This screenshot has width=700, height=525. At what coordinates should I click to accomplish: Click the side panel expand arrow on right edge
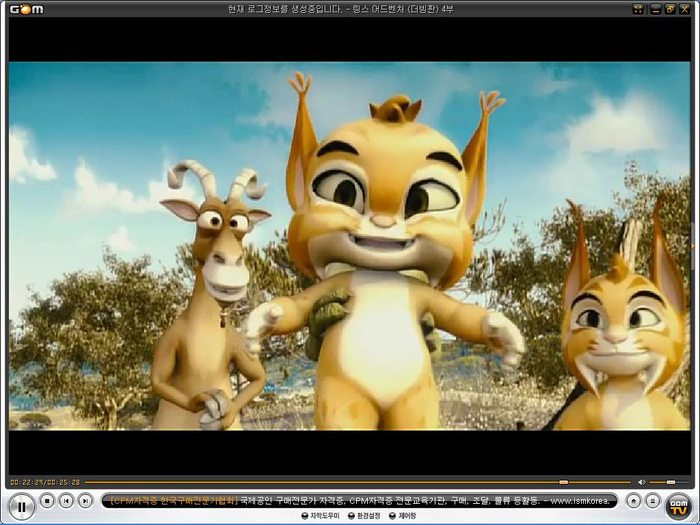(693, 246)
